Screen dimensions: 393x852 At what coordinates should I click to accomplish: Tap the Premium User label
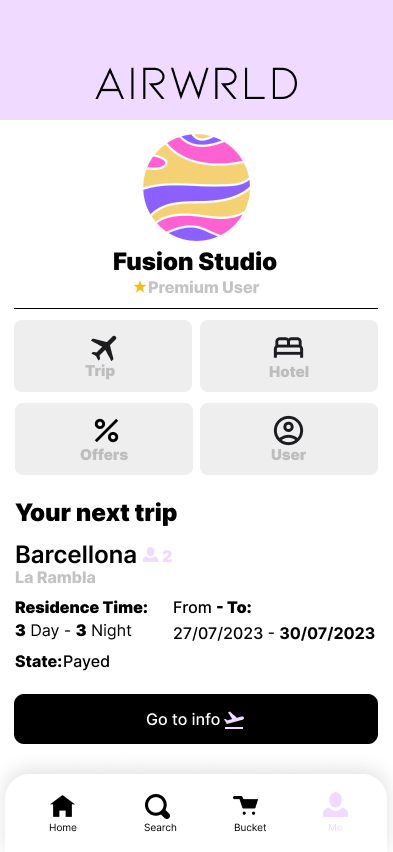204,287
